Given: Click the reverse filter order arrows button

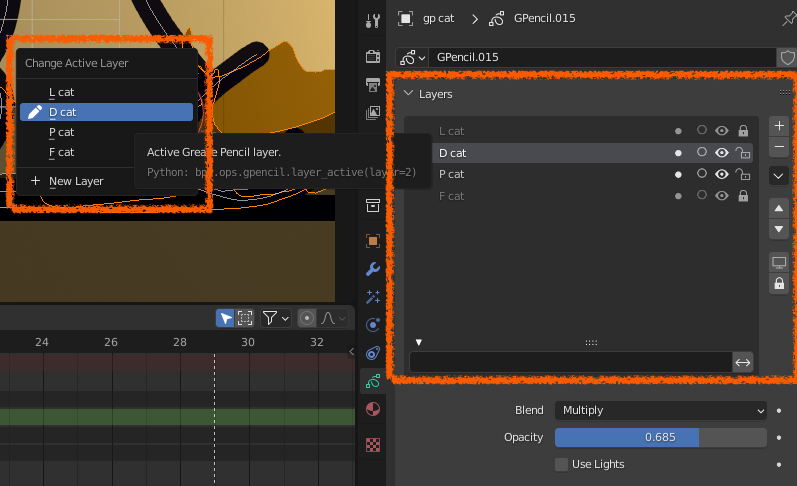Looking at the screenshot, I should 743,362.
